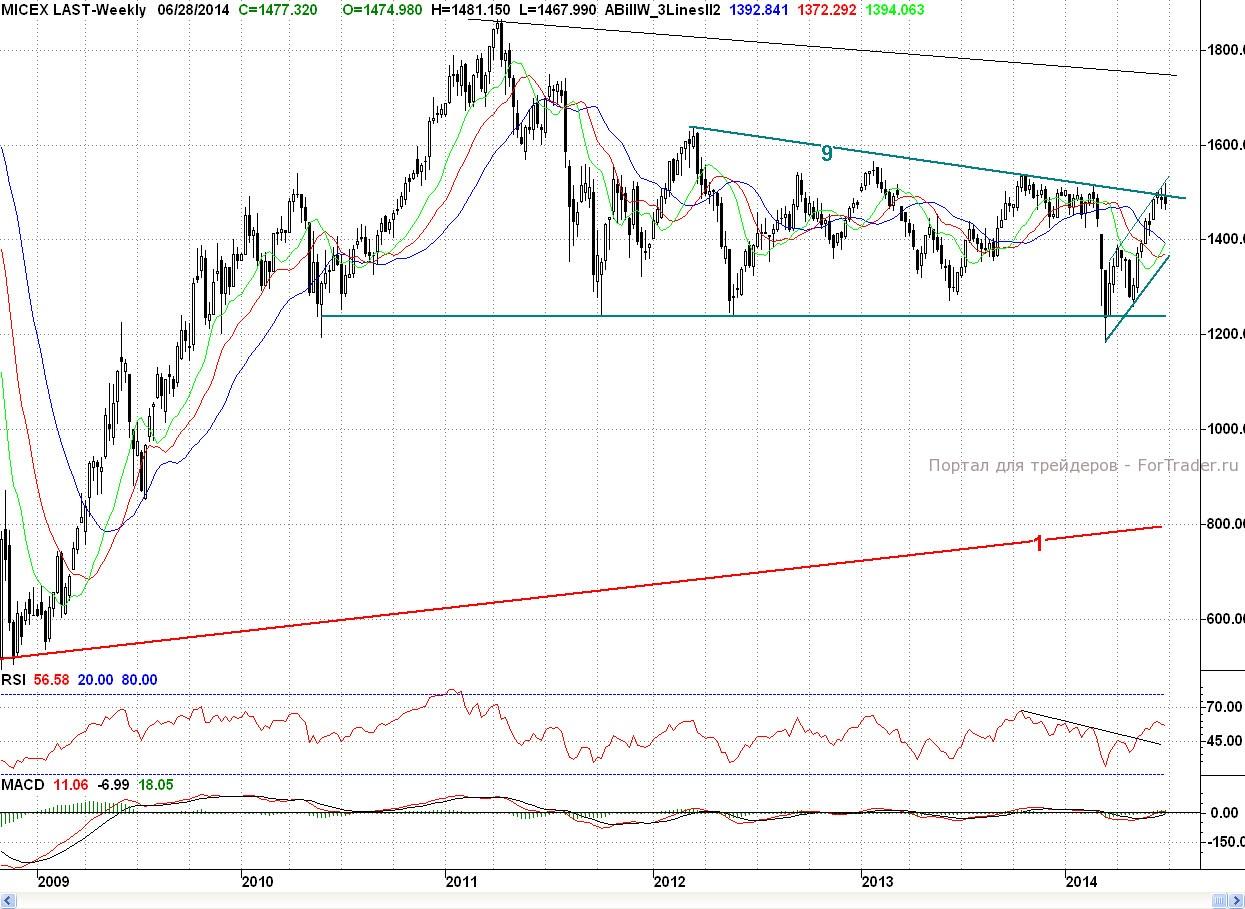The height and width of the screenshot is (909, 1245).
Task: Click the MACD indicator label
Action: [x=22, y=785]
